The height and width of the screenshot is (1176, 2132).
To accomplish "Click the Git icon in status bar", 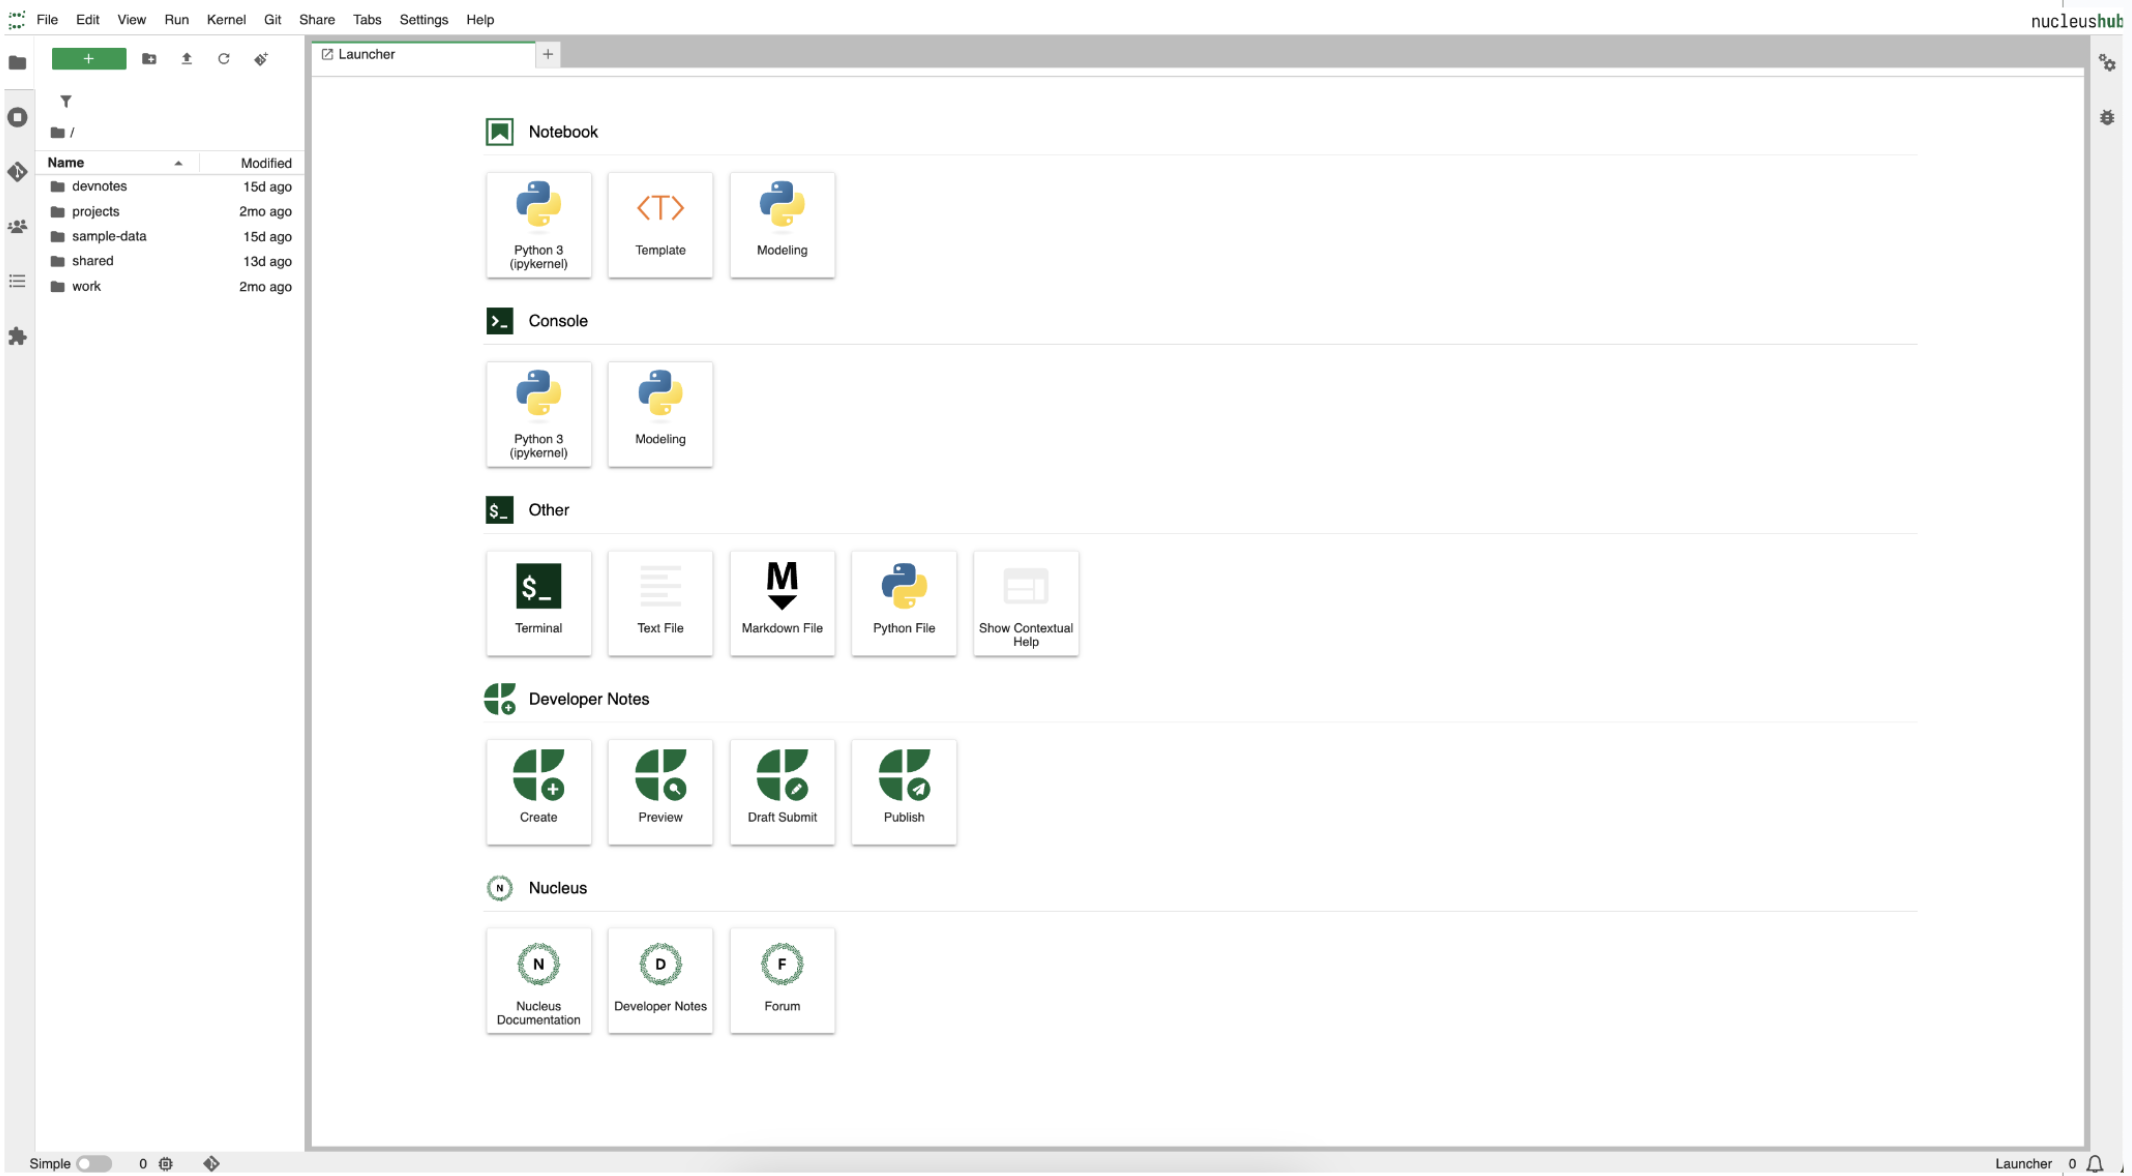I will click(211, 1163).
